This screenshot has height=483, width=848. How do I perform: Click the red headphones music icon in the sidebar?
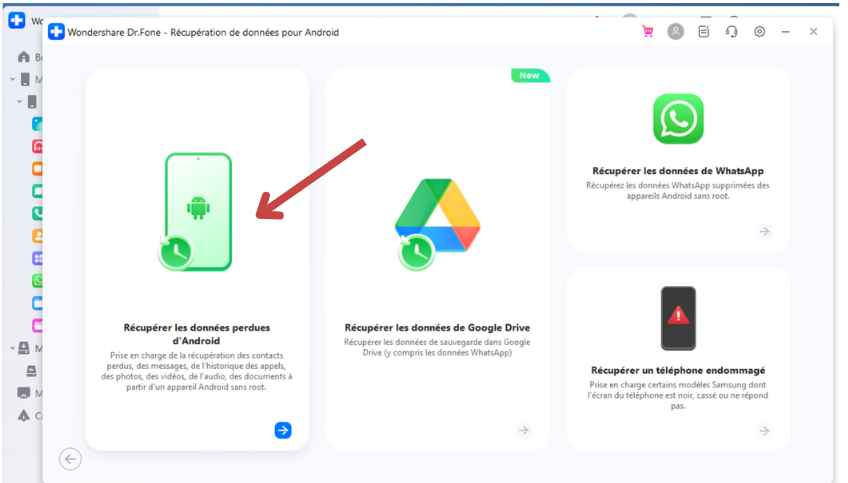pyautogui.click(x=37, y=146)
